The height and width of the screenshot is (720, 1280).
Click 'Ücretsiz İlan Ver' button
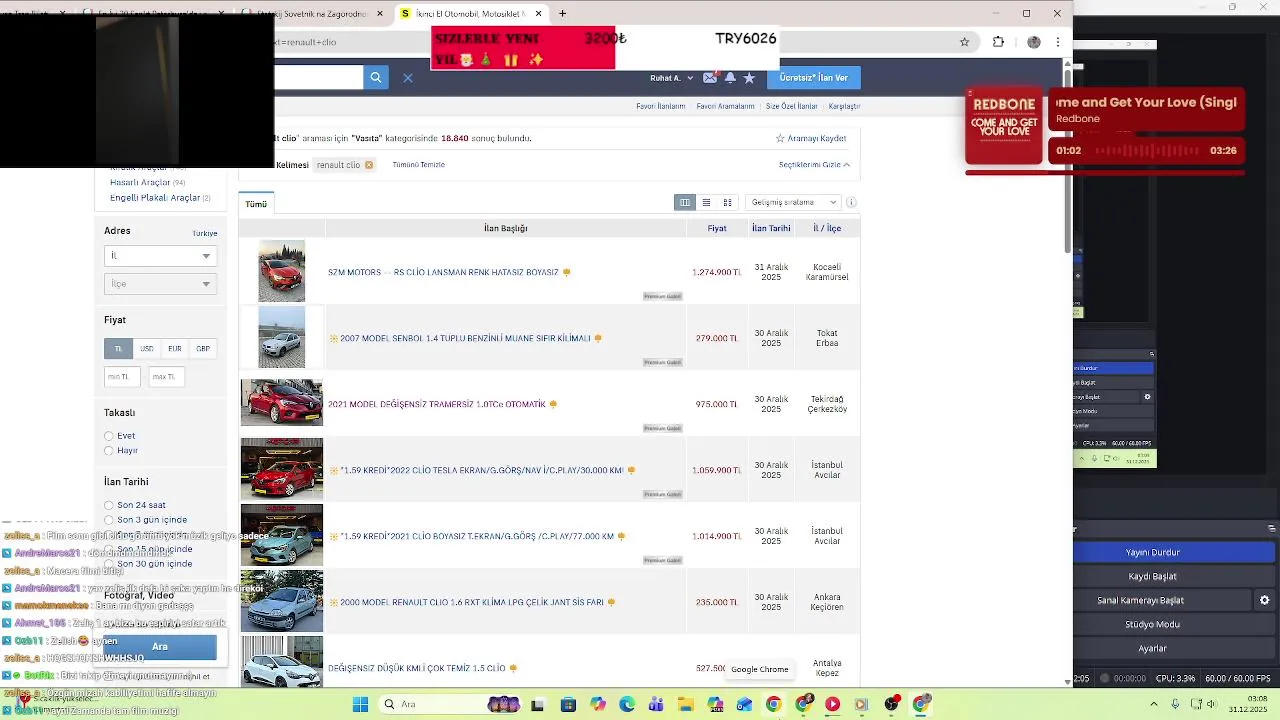[813, 78]
